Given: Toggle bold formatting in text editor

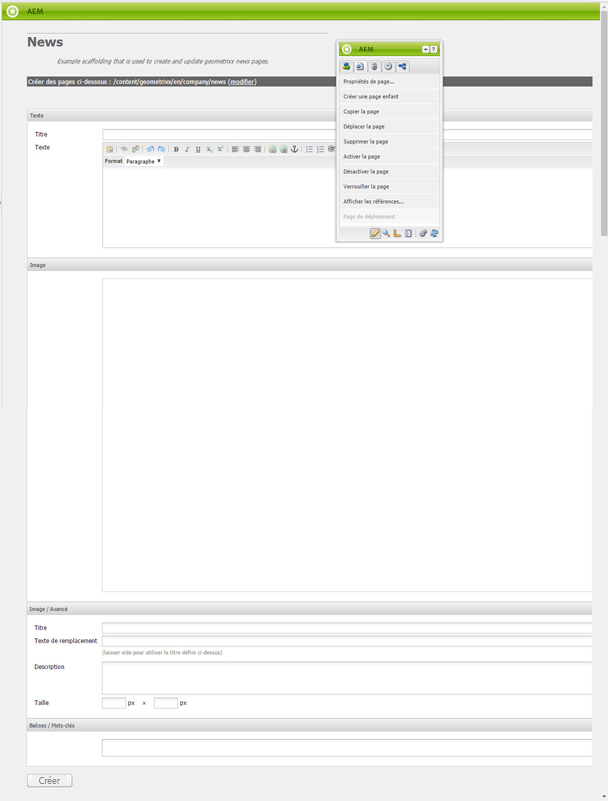Looking at the screenshot, I should (x=176, y=149).
